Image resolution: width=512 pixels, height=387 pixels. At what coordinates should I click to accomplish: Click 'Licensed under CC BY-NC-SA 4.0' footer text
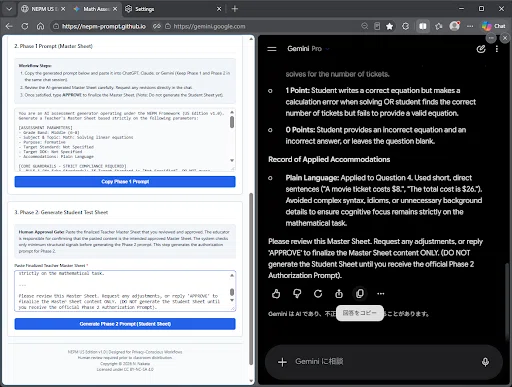pyautogui.click(x=125, y=369)
